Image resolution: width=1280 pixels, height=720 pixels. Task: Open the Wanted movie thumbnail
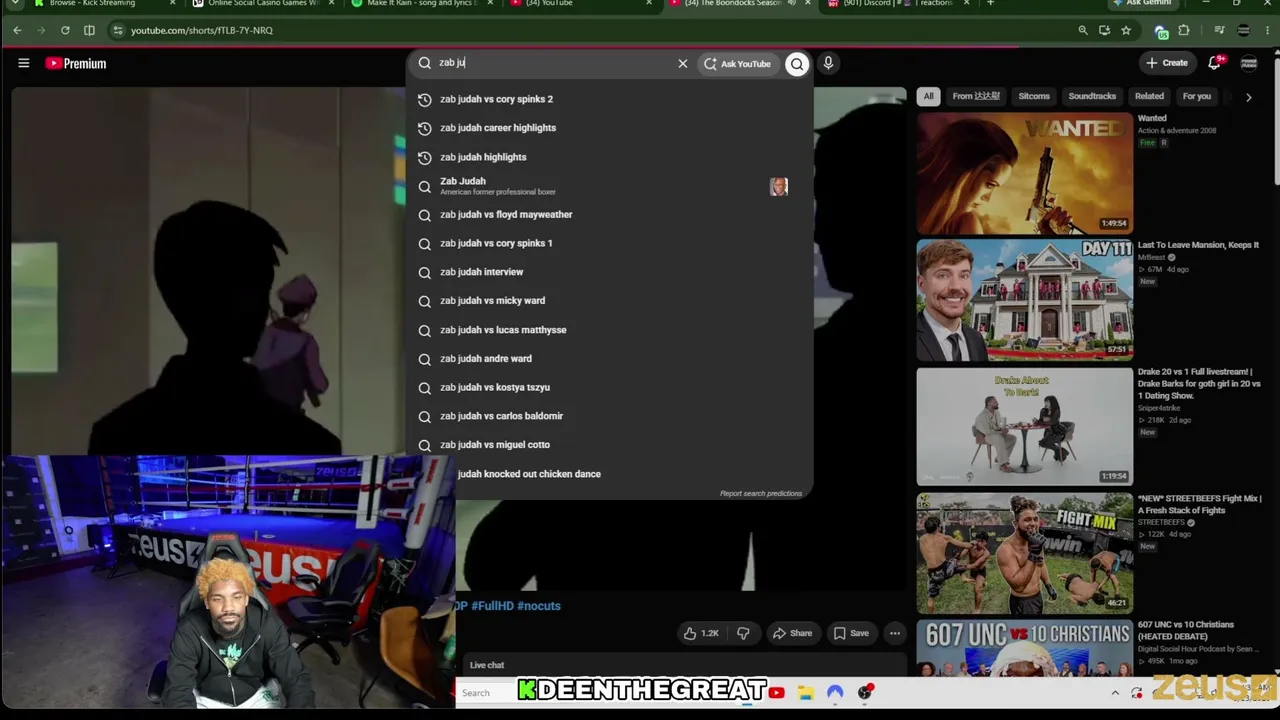pyautogui.click(x=1025, y=173)
